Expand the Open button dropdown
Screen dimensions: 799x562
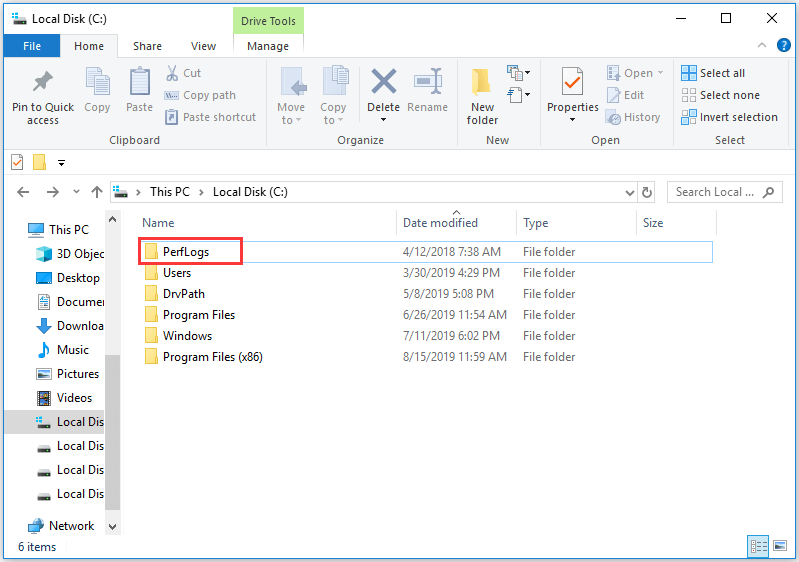point(660,73)
